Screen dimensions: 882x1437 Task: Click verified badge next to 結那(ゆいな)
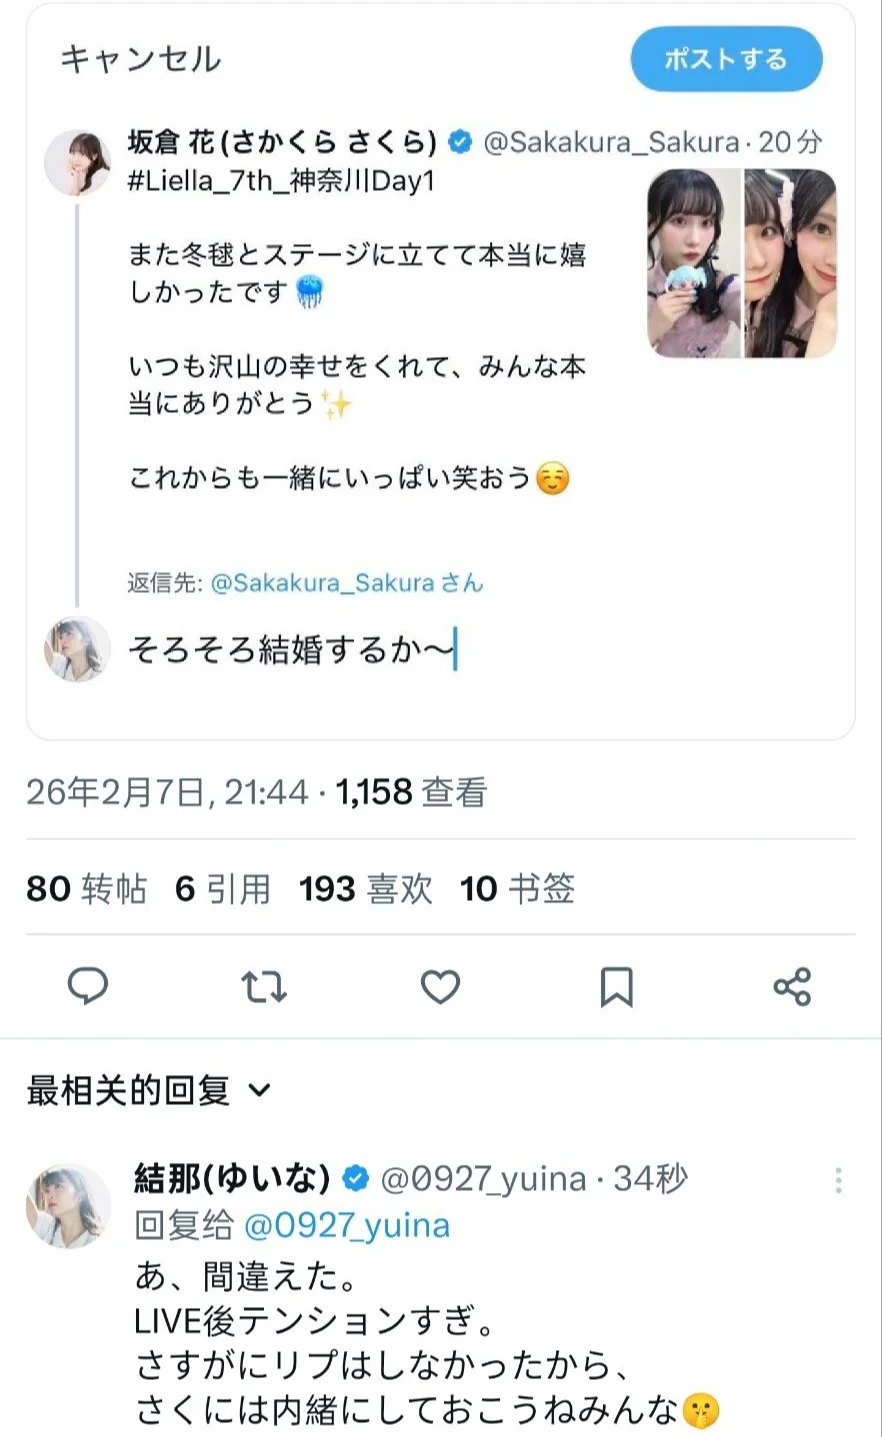tap(356, 1179)
